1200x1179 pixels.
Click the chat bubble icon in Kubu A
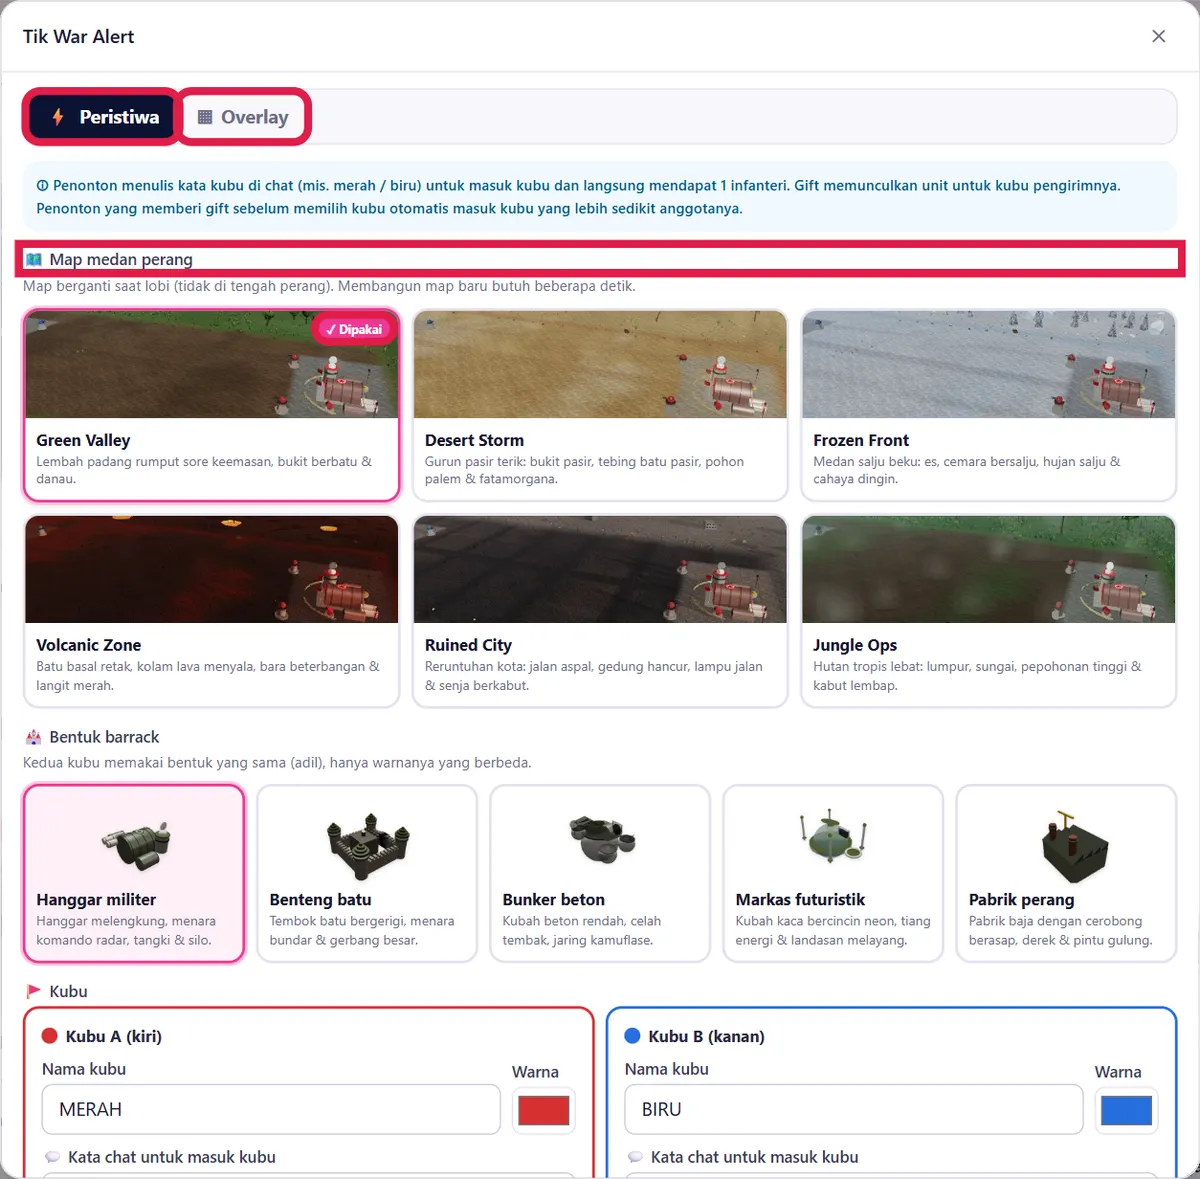[53, 1157]
